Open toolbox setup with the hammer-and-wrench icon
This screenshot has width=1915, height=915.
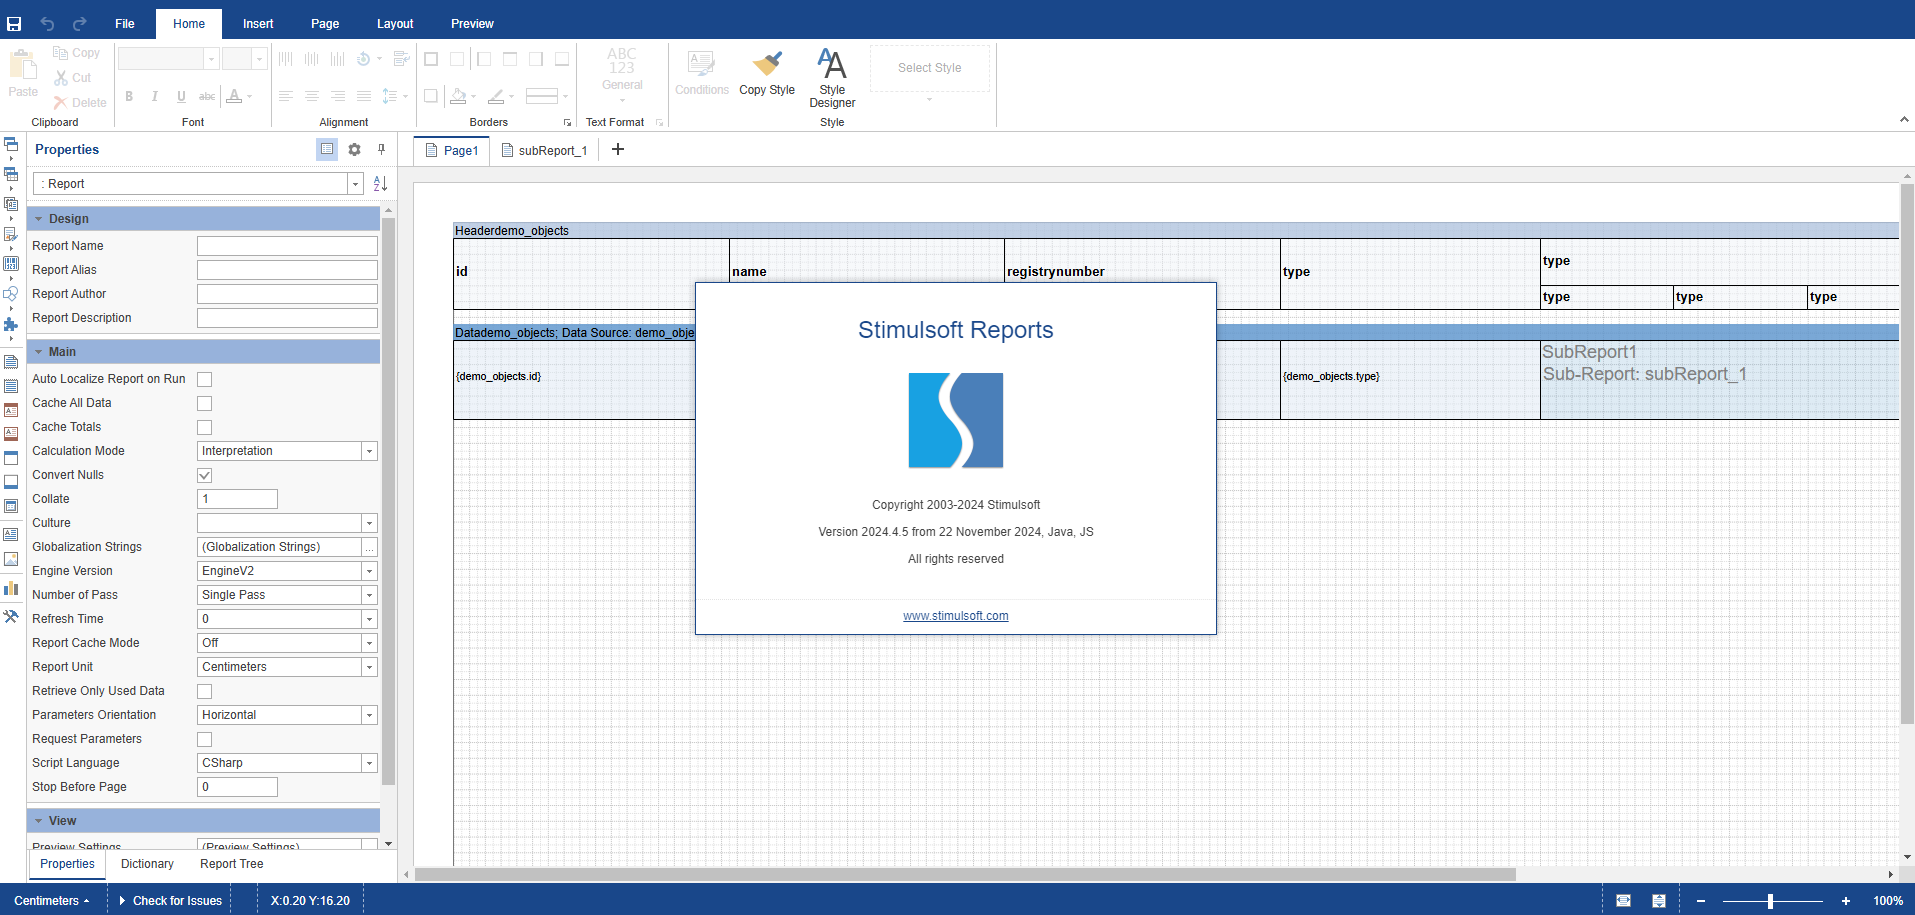pos(11,617)
